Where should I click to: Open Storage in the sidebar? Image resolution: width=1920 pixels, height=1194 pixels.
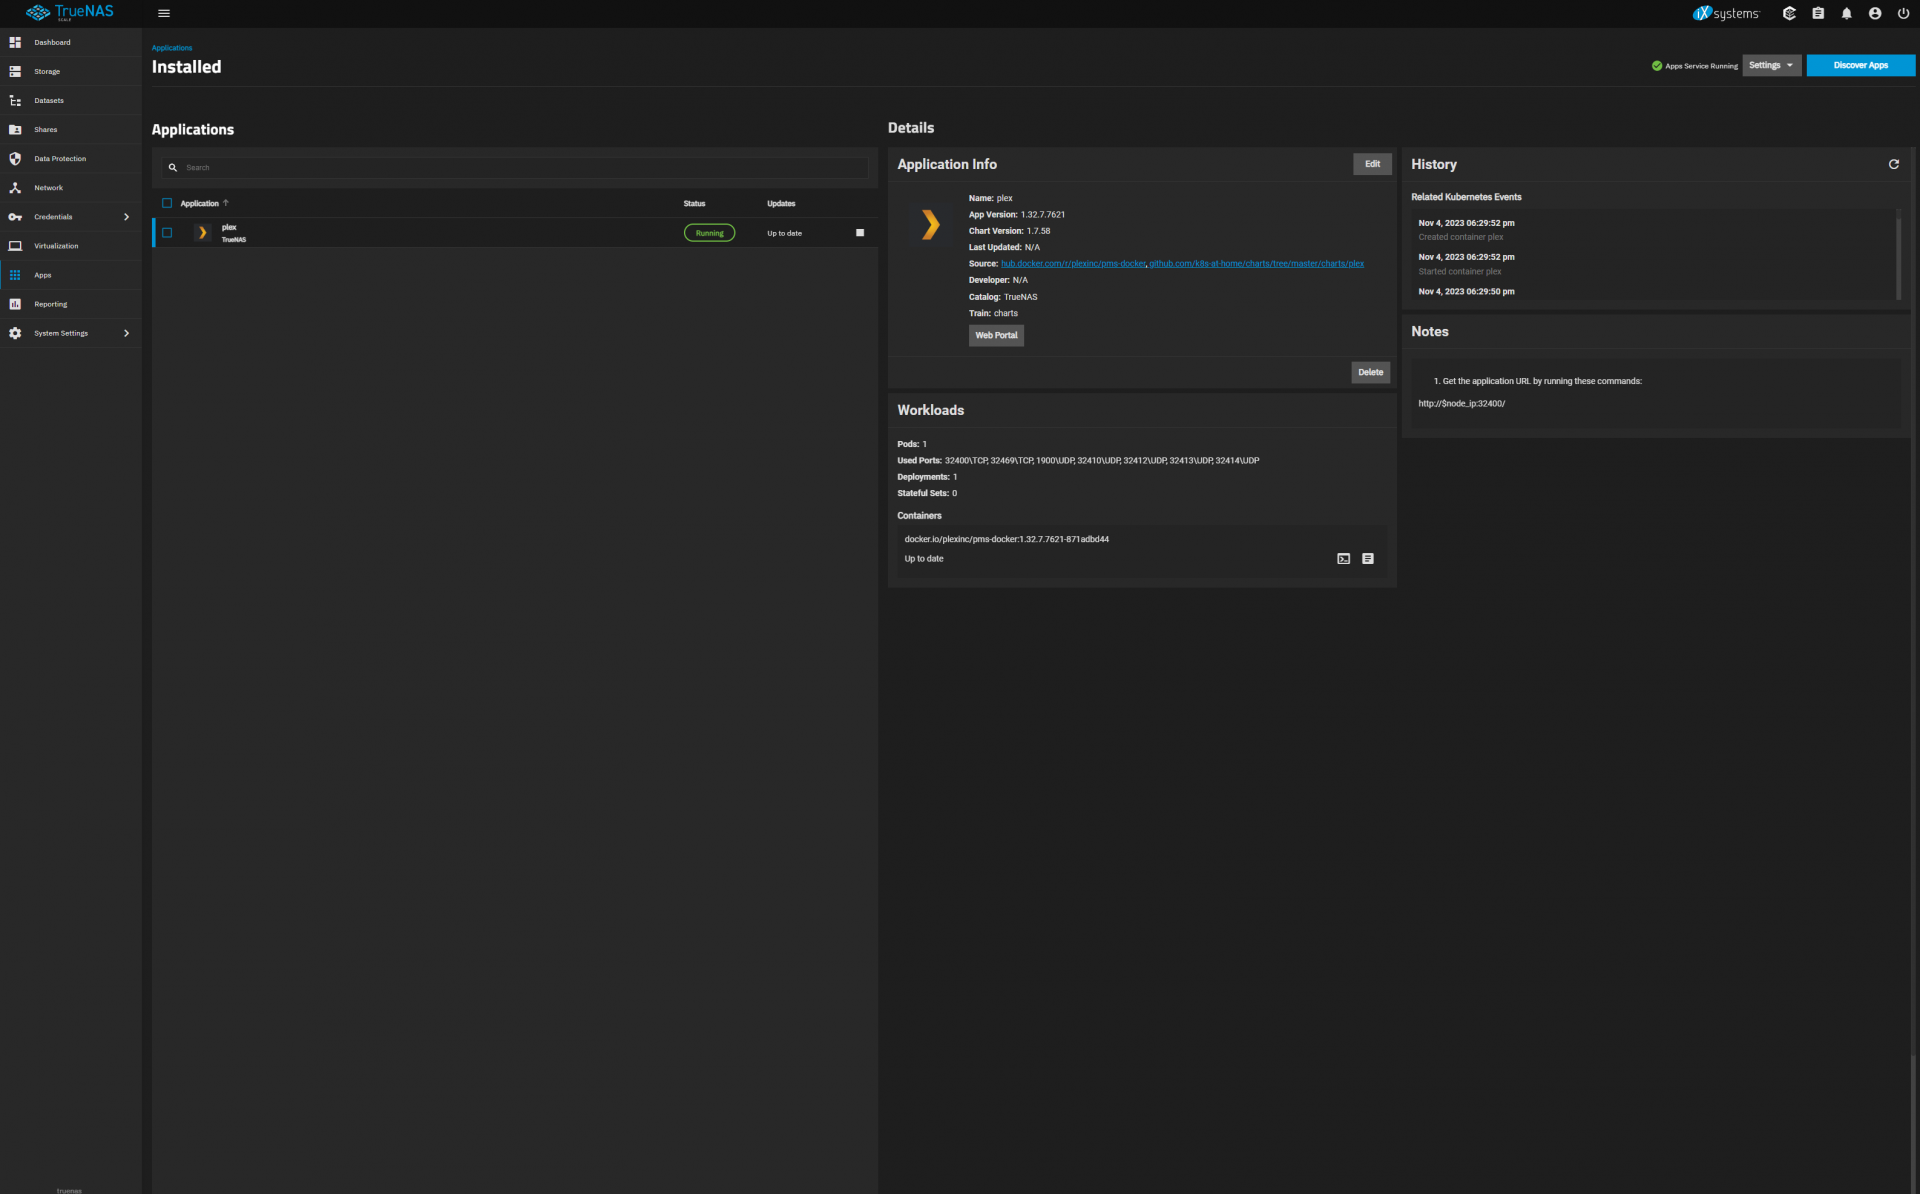[47, 72]
